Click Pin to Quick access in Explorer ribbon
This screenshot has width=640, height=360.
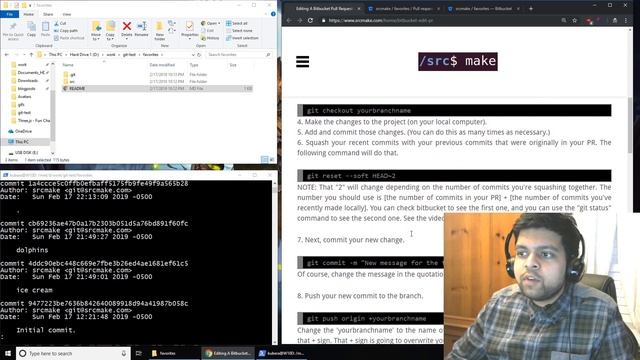click(x=13, y=31)
